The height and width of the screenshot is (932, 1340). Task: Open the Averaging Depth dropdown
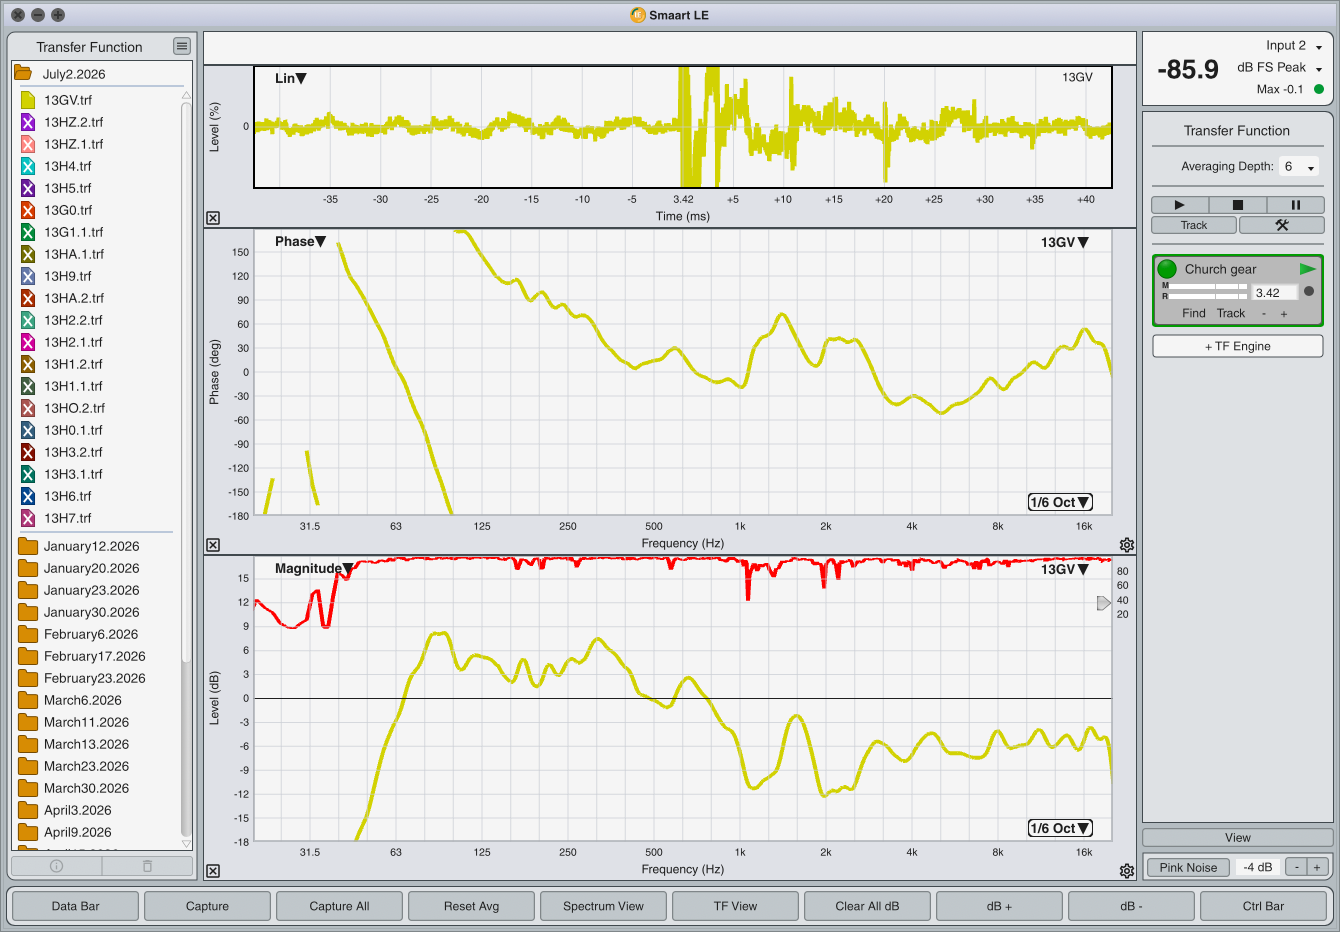pos(1299,167)
